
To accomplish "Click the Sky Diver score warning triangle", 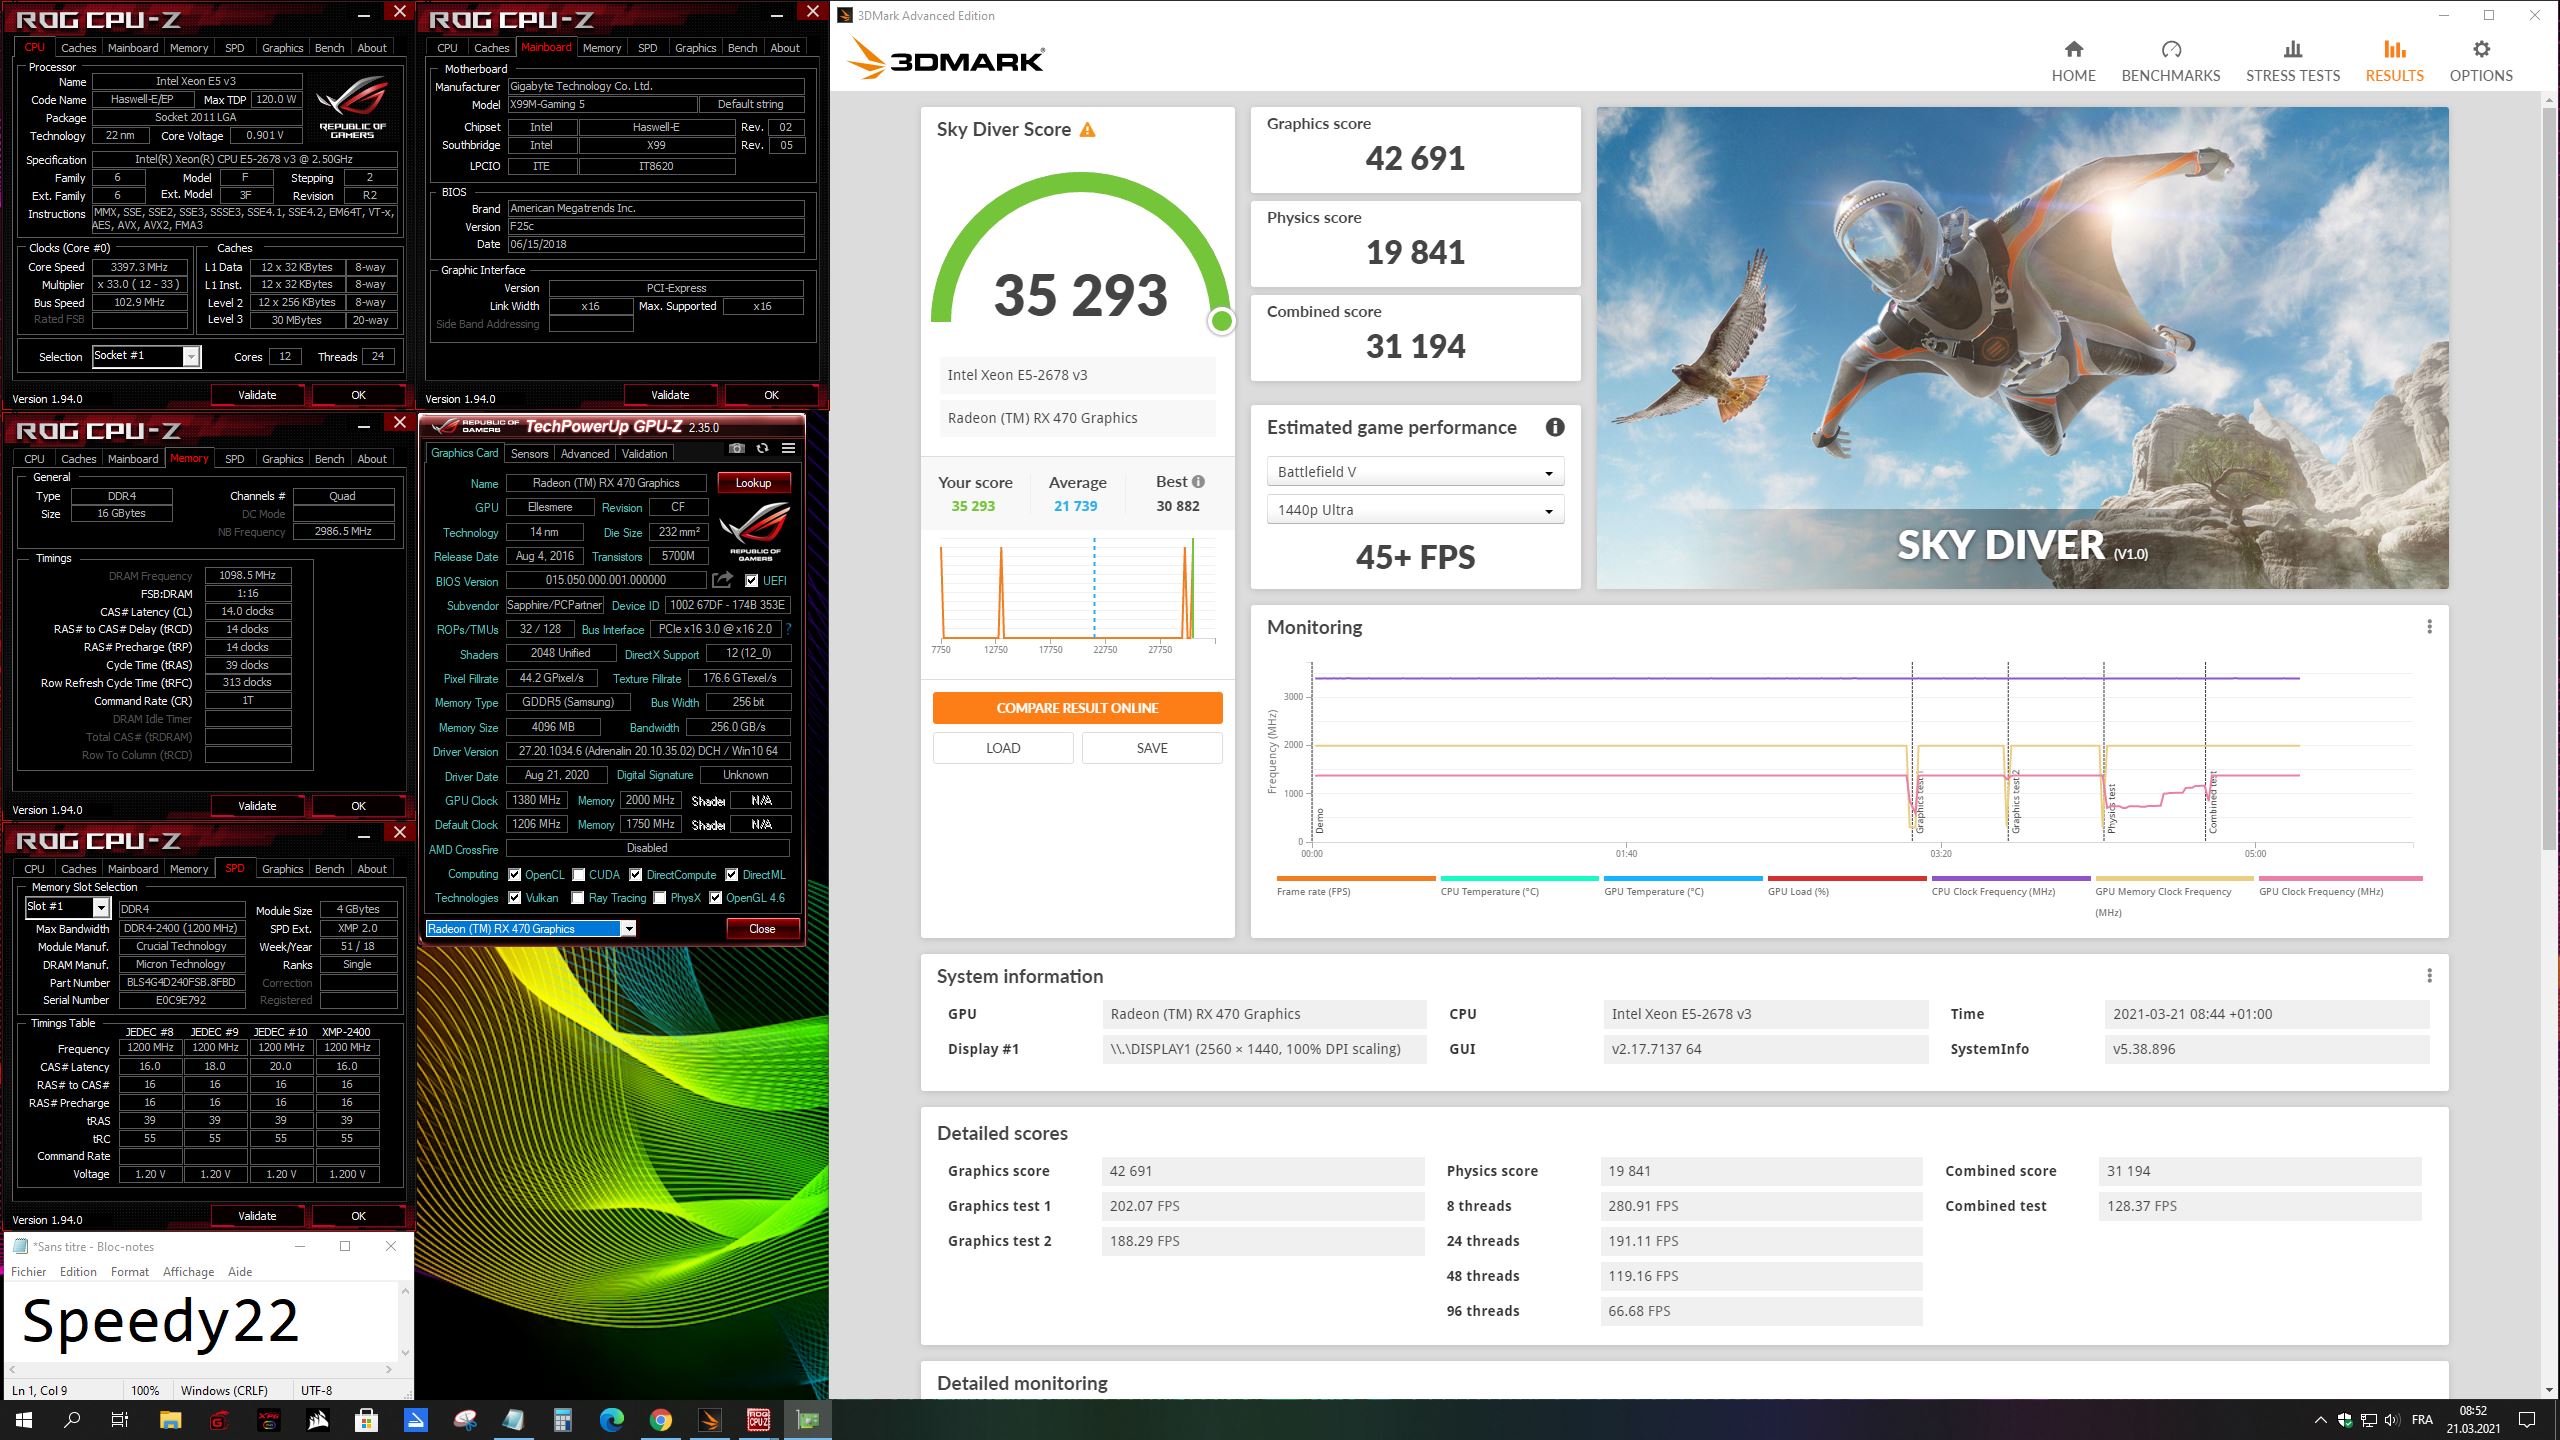I will click(1087, 130).
